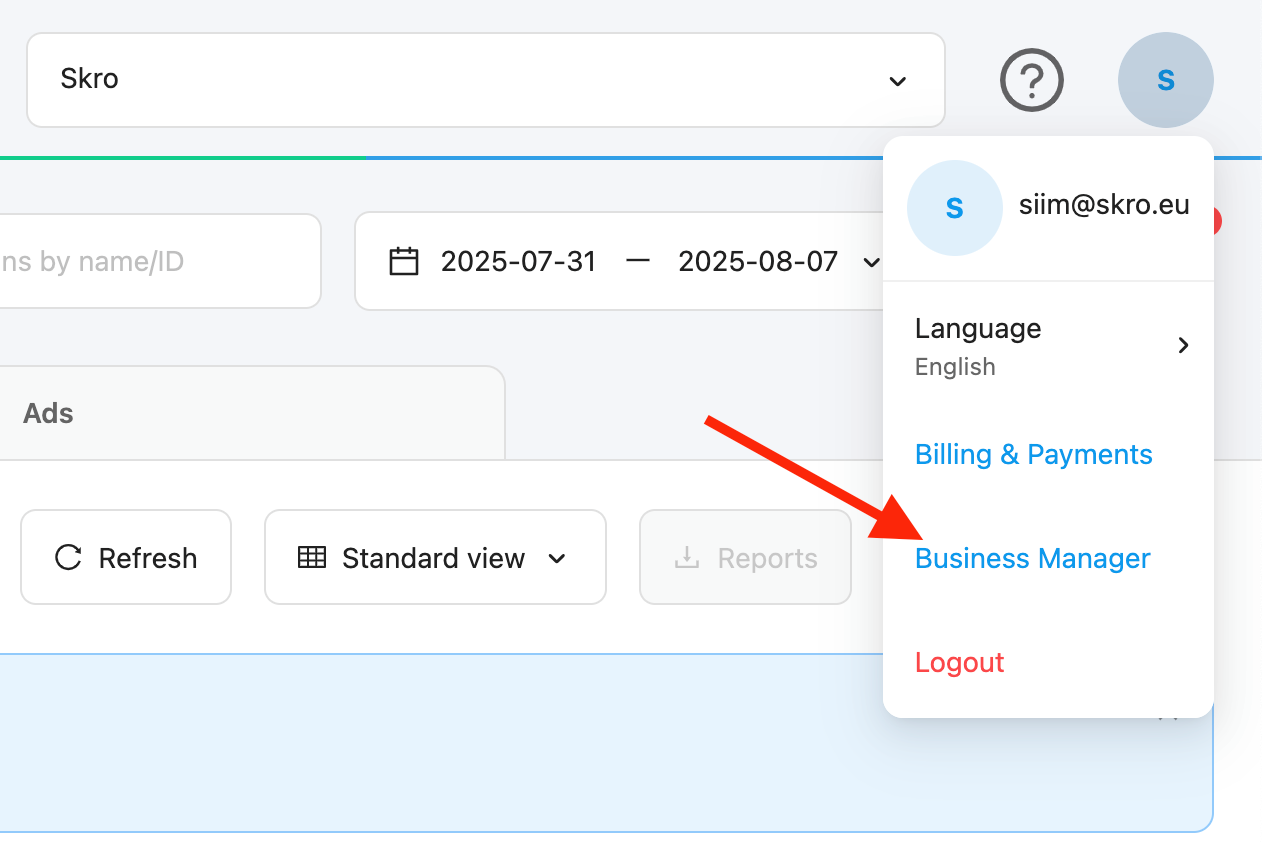Click the user avatar in top bar
Screen dimensions: 1262x842
(1166, 80)
